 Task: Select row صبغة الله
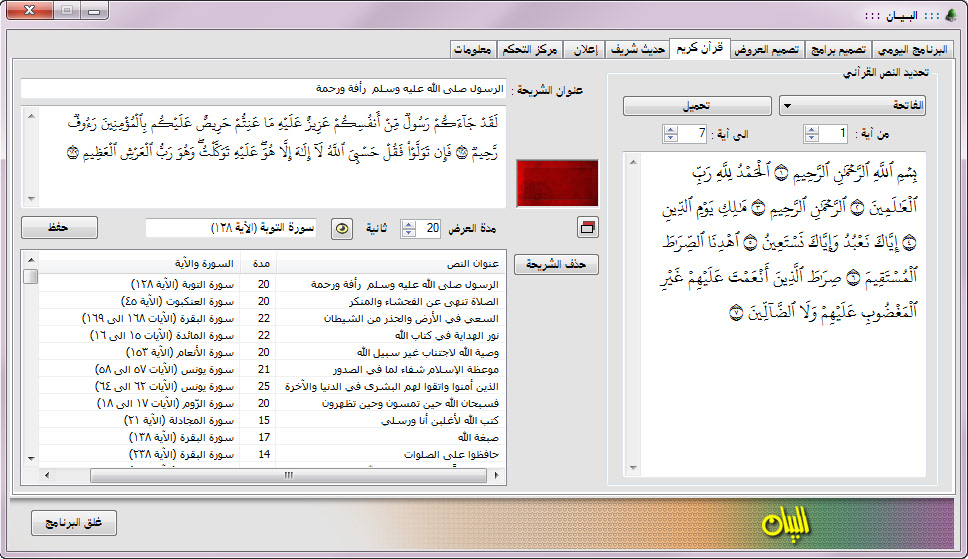(x=272, y=437)
